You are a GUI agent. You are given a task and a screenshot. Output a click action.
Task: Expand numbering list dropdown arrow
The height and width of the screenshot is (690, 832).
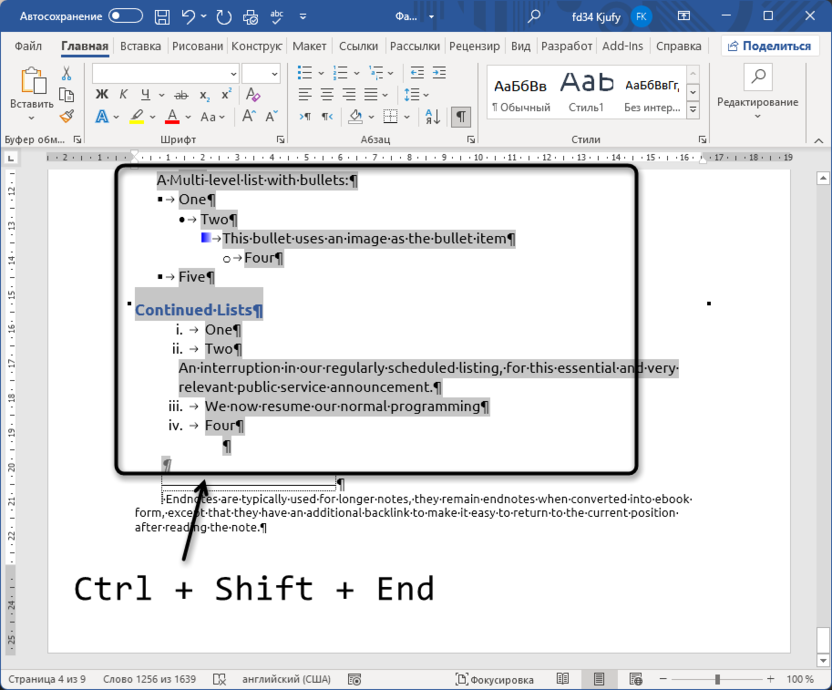coord(357,73)
